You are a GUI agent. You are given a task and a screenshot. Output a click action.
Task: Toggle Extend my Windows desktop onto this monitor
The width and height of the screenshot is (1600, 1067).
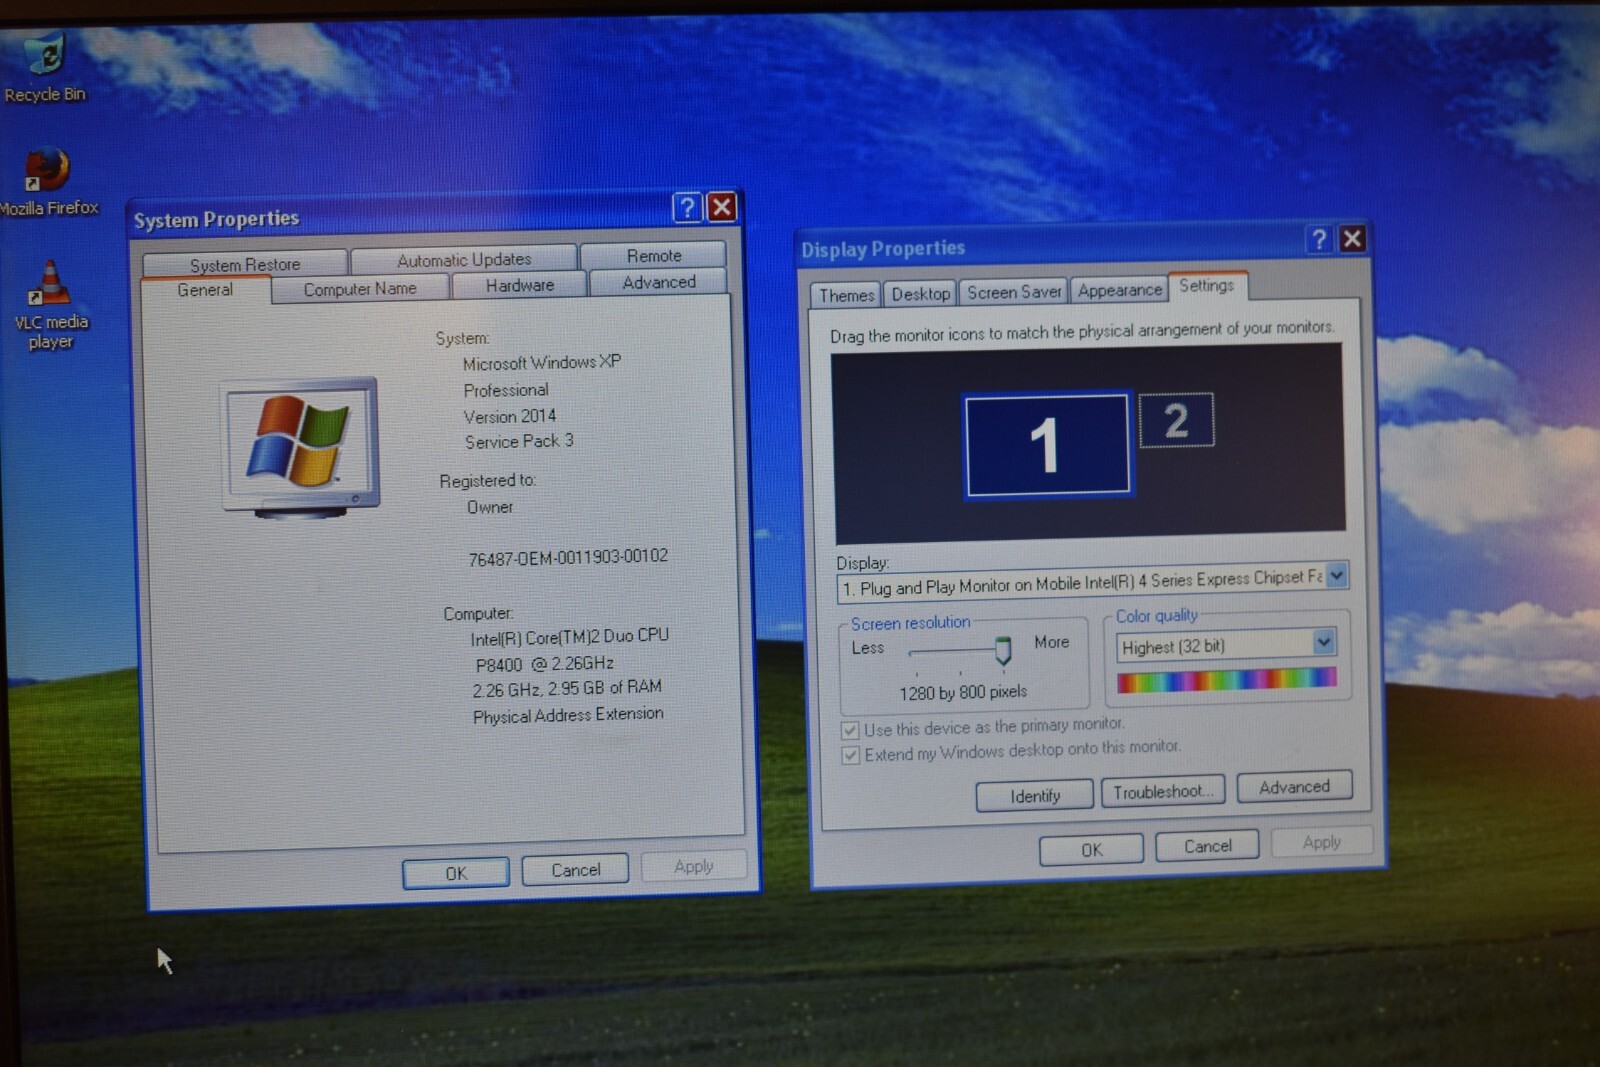[850, 755]
